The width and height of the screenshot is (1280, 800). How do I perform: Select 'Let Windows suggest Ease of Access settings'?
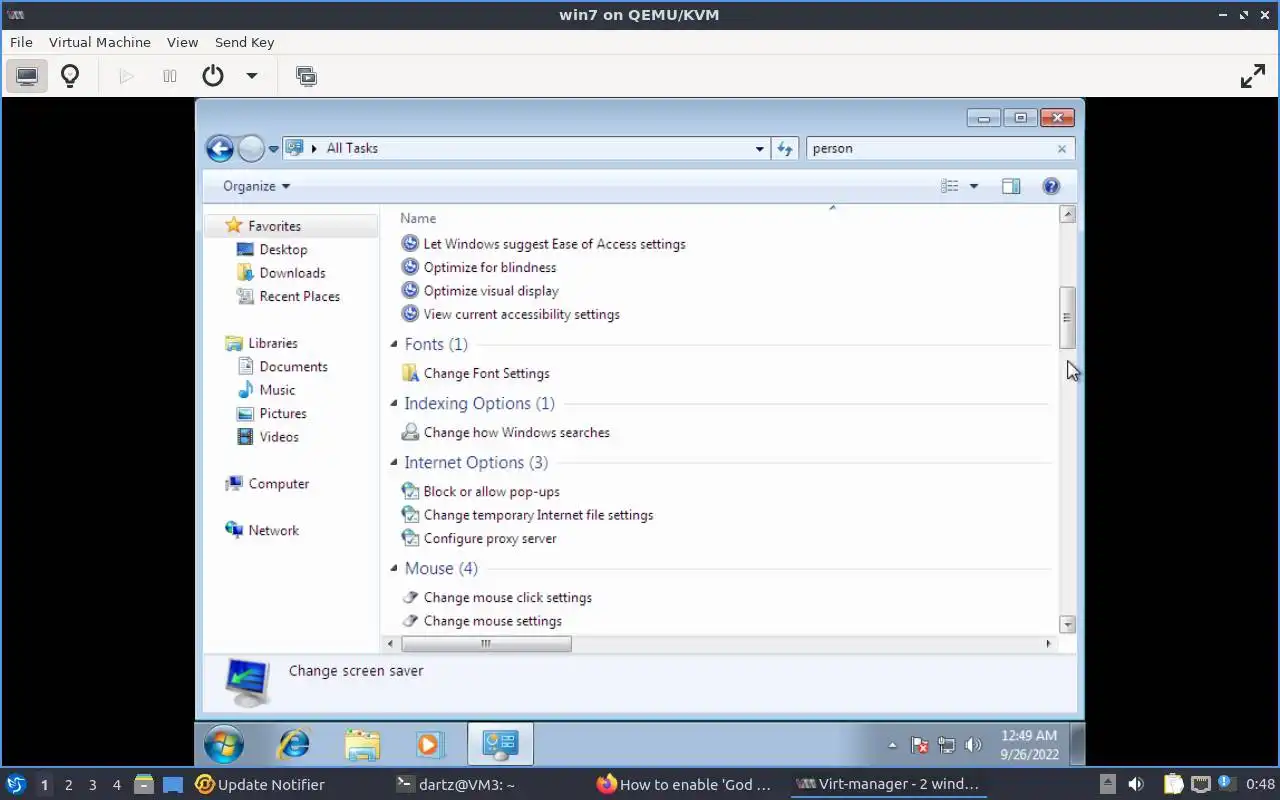pyautogui.click(x=554, y=244)
